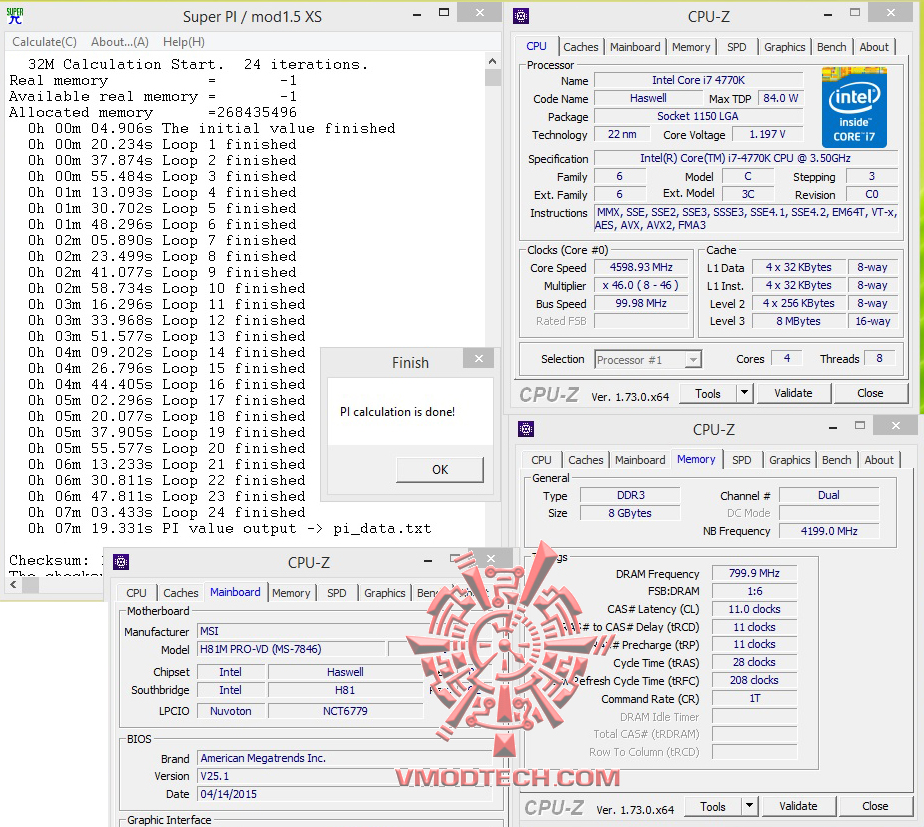The image size is (924, 827).
Task: Click the LPCIO NCT6779 field
Action: pyautogui.click(x=345, y=711)
